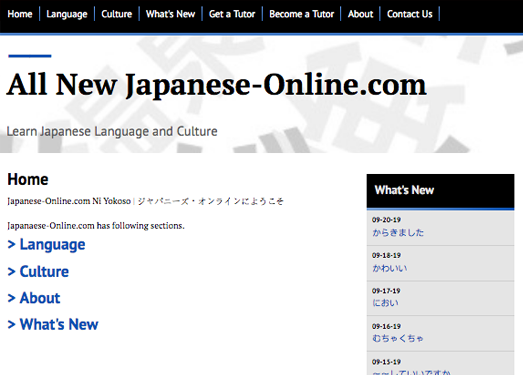Image resolution: width=523 pixels, height=375 pixels.
Task: Click the 09-20-19 date in the sidebar
Action: pos(386,220)
